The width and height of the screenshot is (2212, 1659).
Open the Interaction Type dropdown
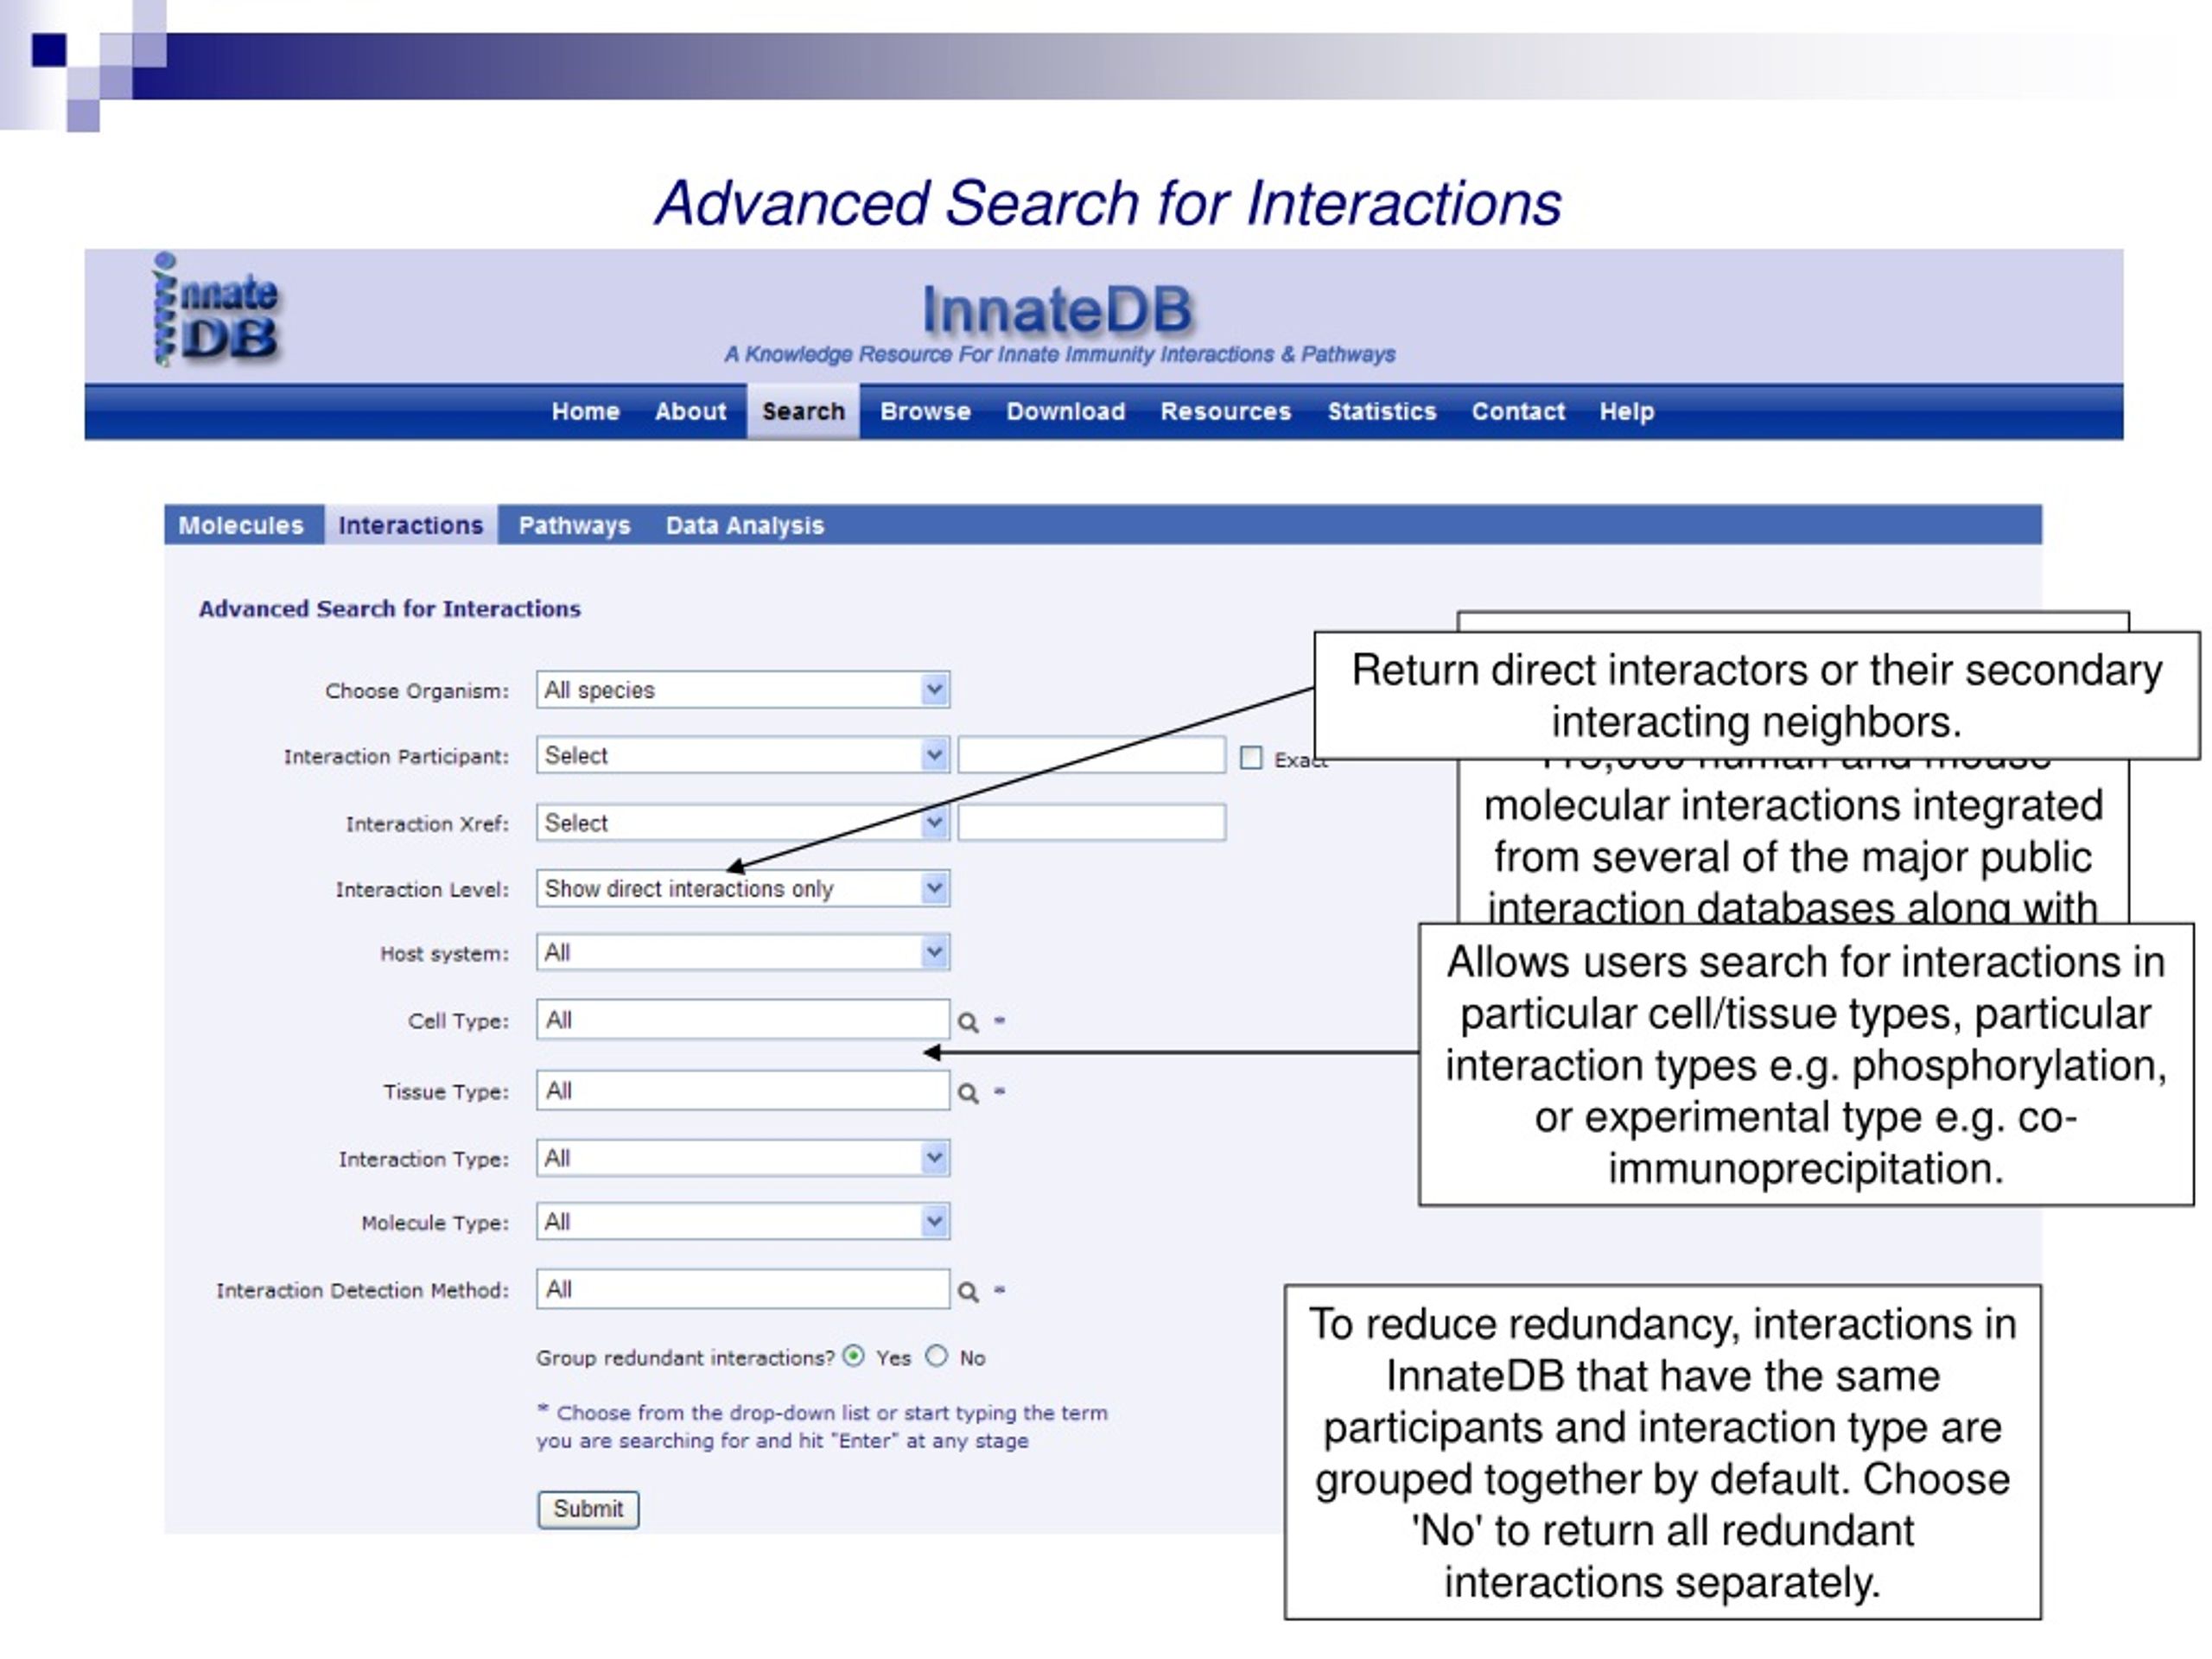[743, 1158]
